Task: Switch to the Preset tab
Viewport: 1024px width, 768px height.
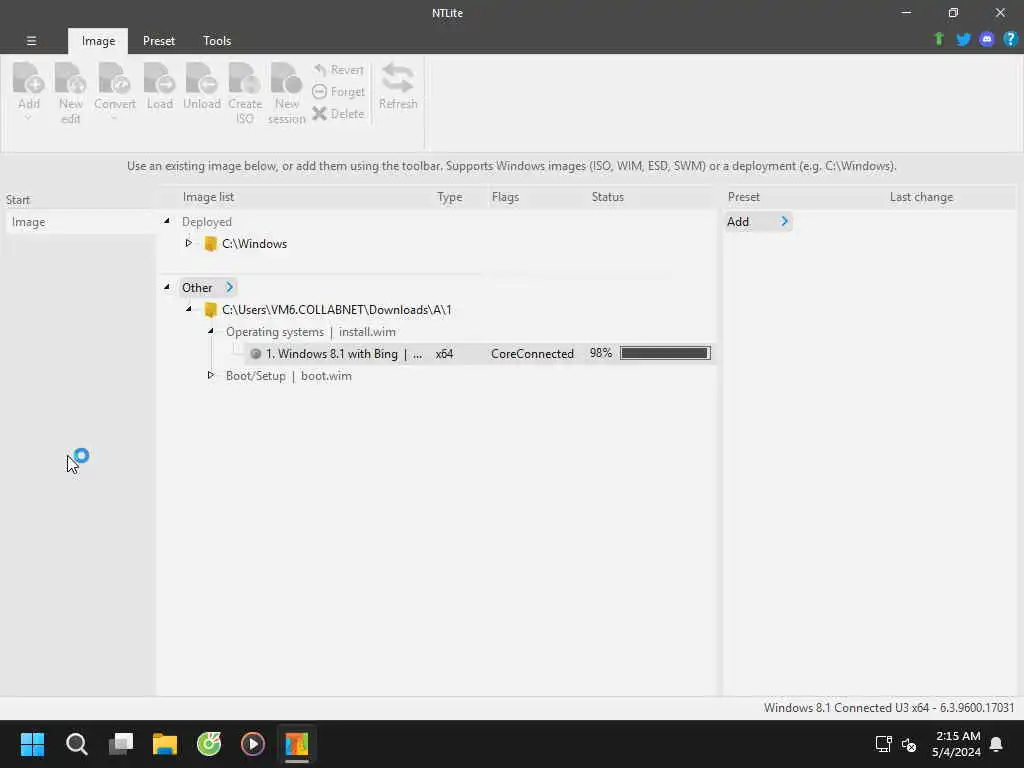Action: [x=159, y=40]
